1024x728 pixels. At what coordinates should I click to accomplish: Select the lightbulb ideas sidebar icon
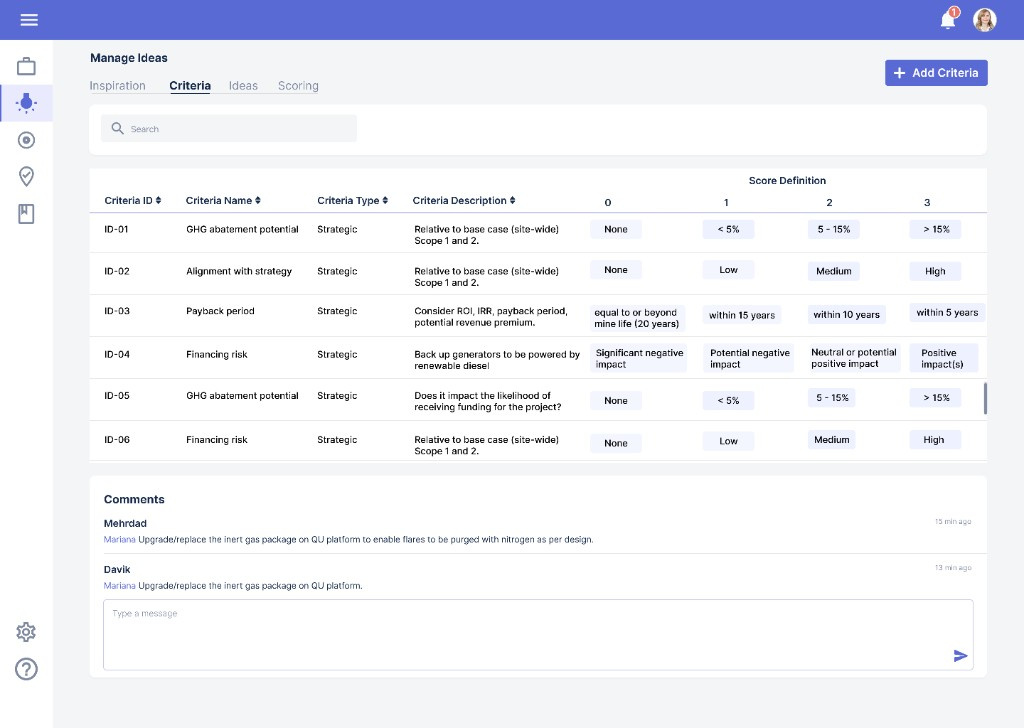click(26, 103)
